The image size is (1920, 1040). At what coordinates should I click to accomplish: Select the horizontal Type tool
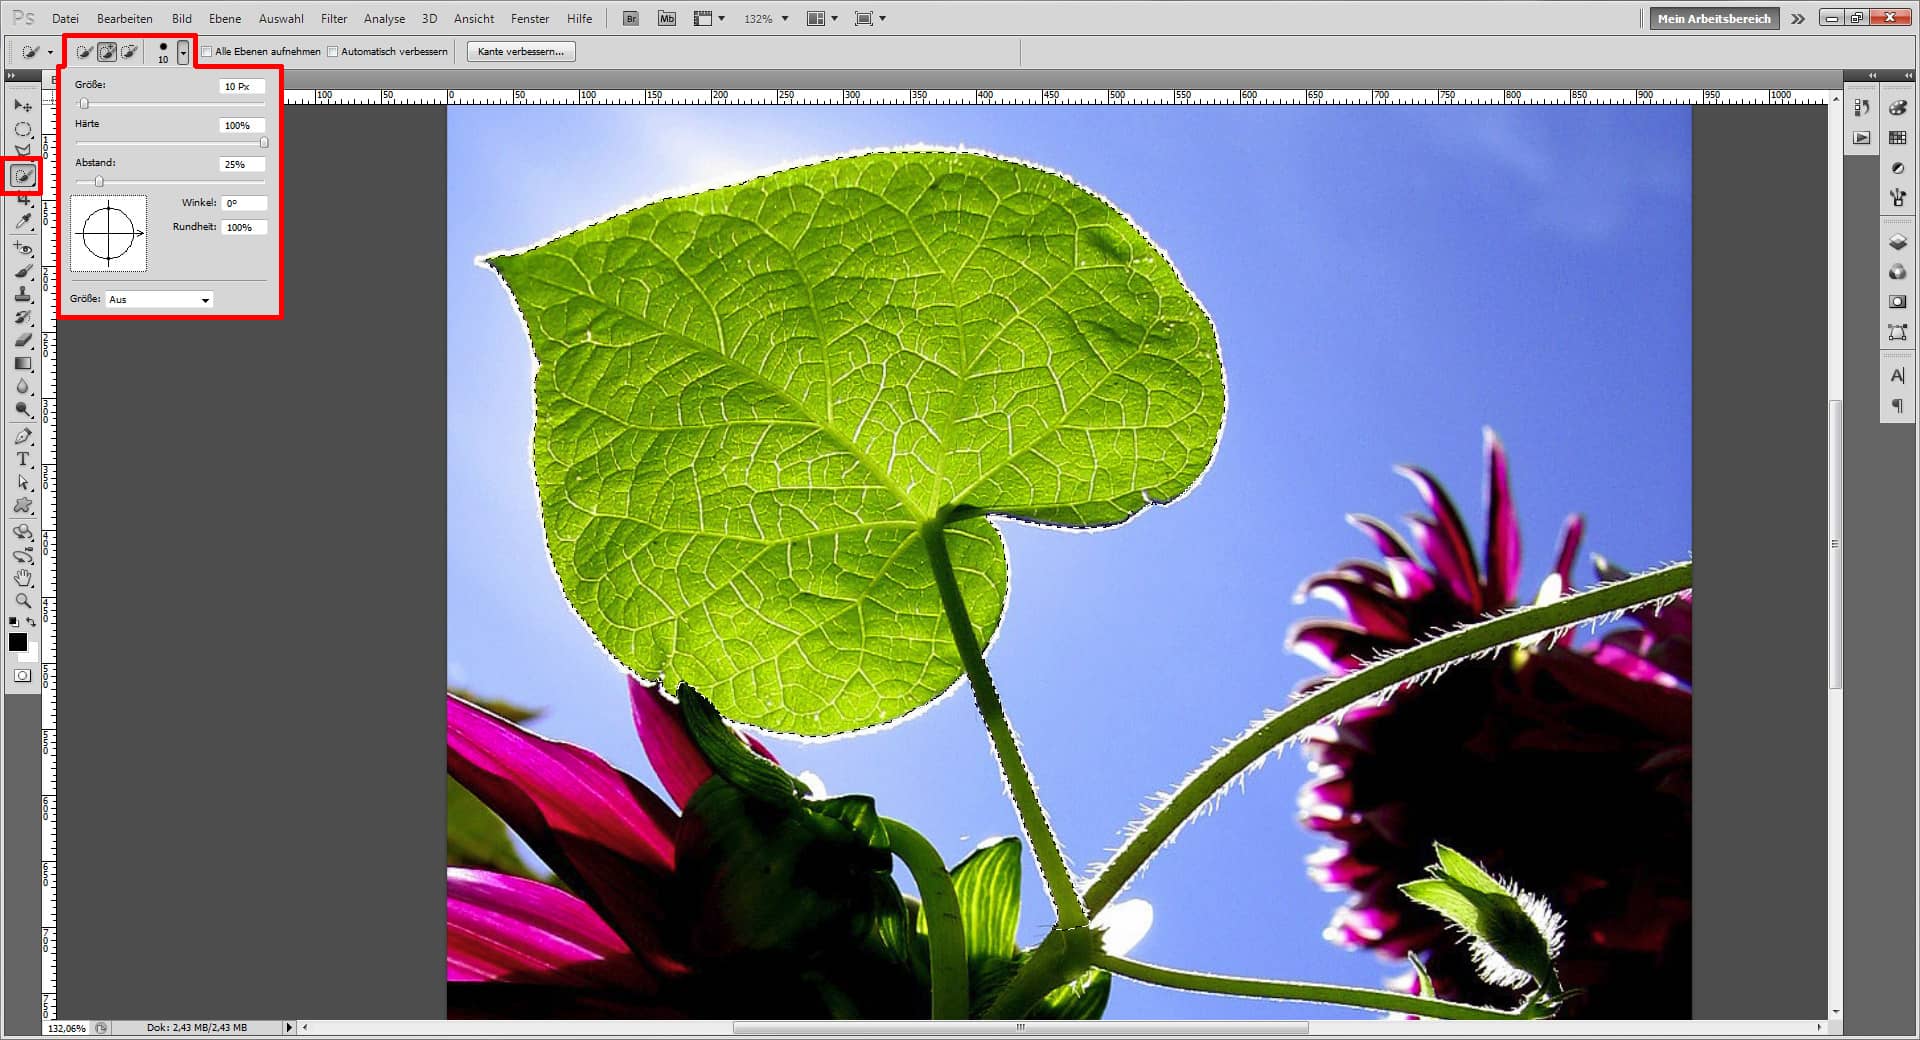[24, 460]
